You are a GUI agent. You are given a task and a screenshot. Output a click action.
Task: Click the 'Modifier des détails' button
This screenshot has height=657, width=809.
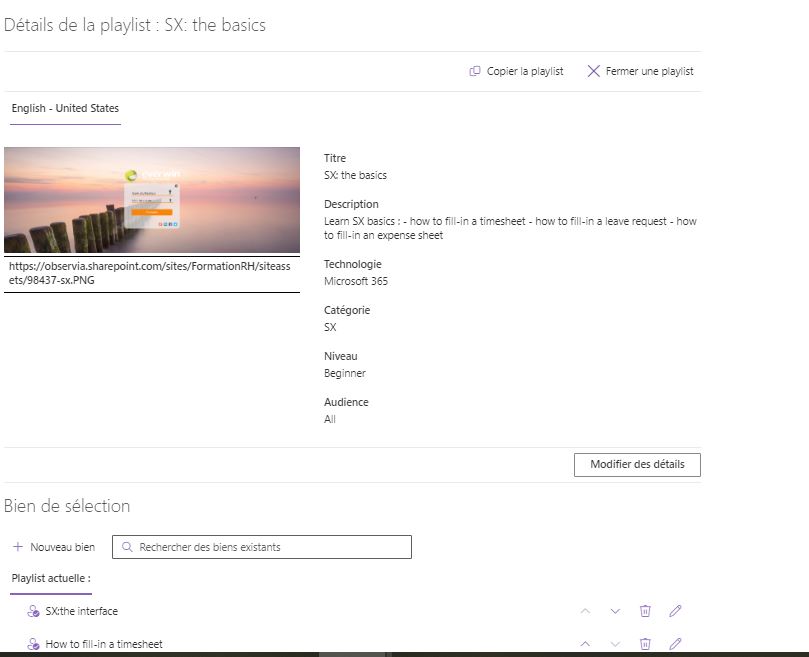coord(637,464)
